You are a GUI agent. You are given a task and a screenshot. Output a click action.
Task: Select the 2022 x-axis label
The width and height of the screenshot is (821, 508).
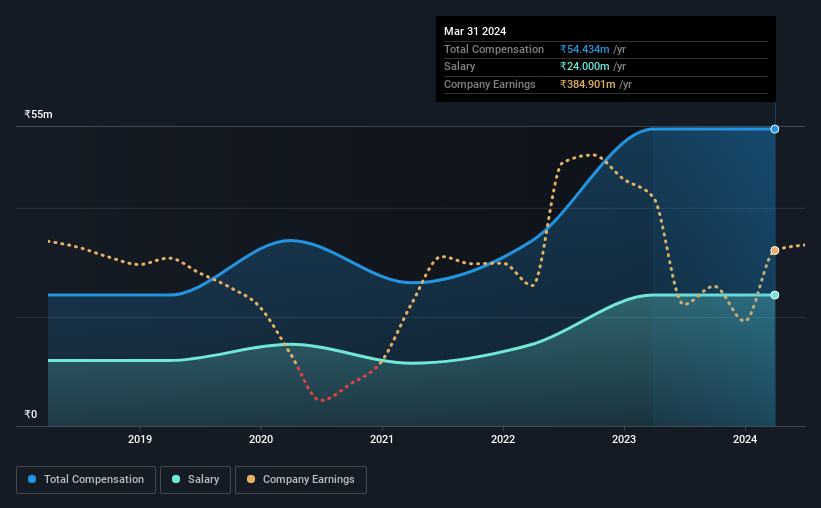pos(503,439)
